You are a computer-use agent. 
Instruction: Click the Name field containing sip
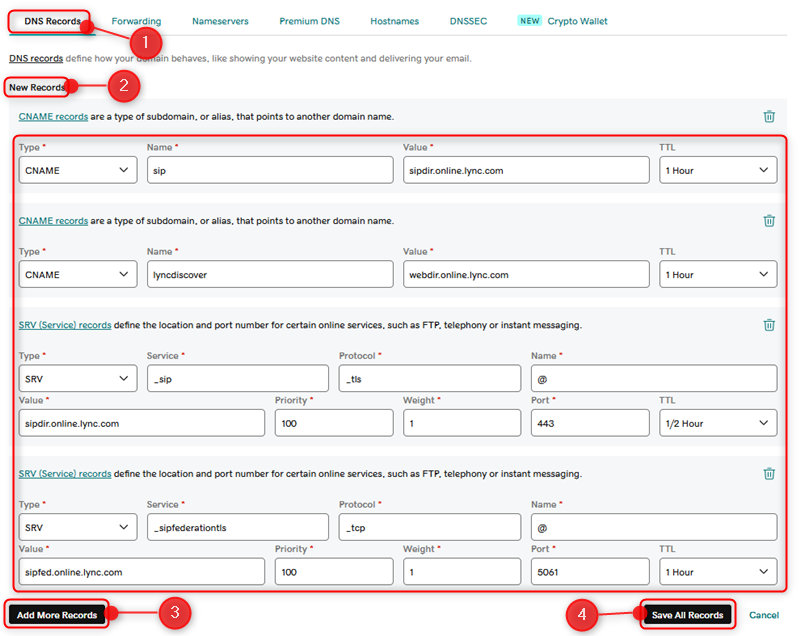pyautogui.click(x=270, y=170)
